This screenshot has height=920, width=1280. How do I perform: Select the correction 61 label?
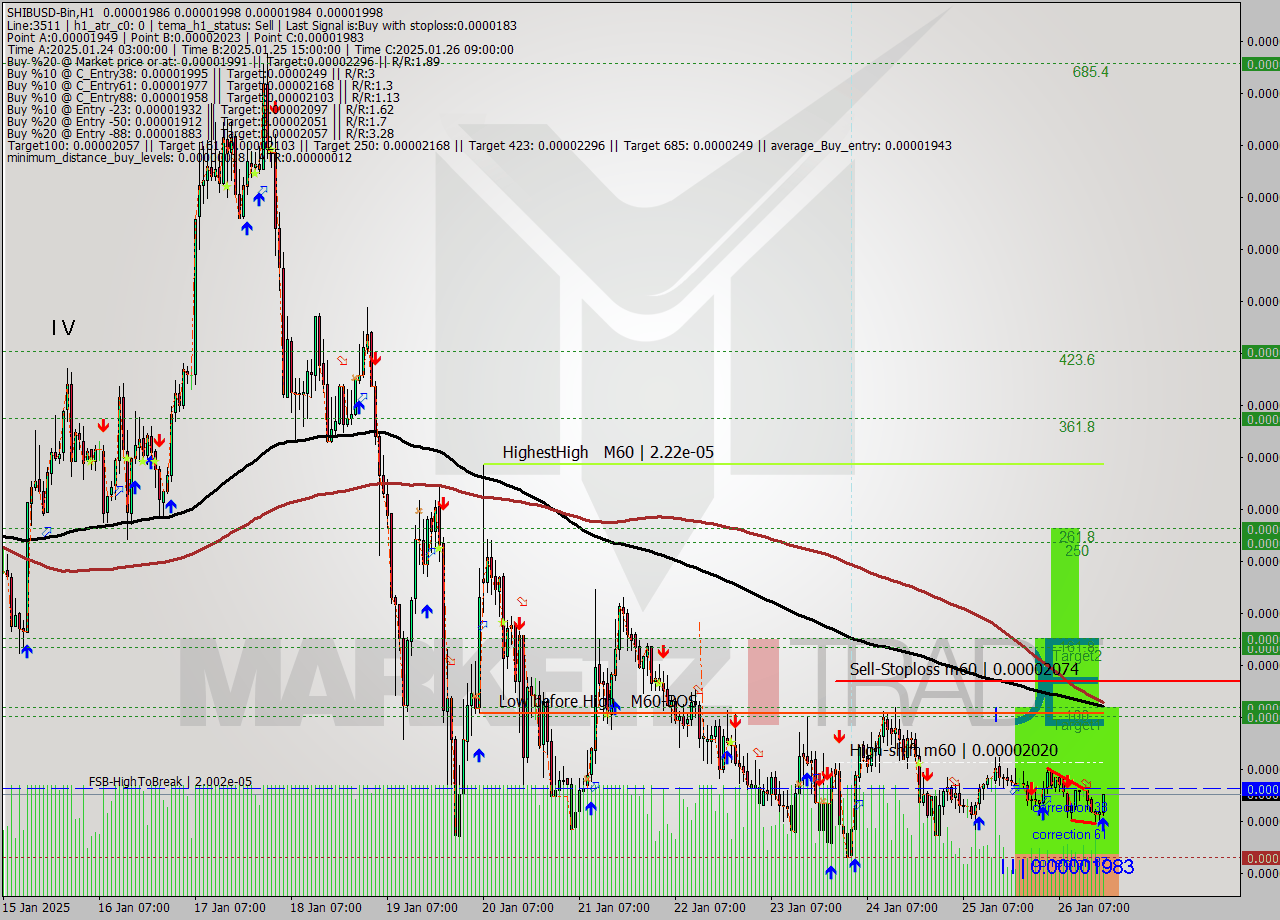(1067, 834)
